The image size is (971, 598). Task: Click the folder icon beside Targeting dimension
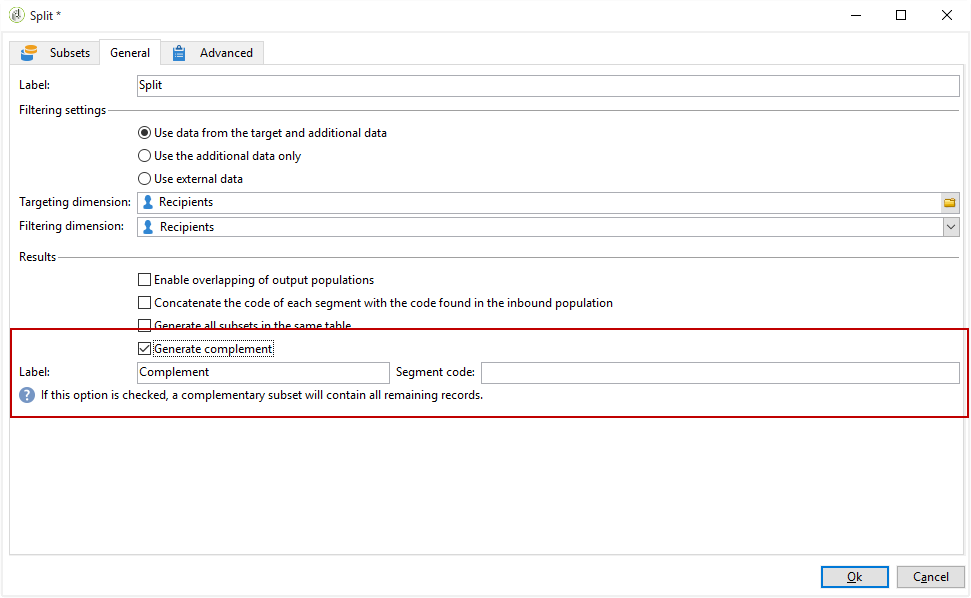point(949,202)
